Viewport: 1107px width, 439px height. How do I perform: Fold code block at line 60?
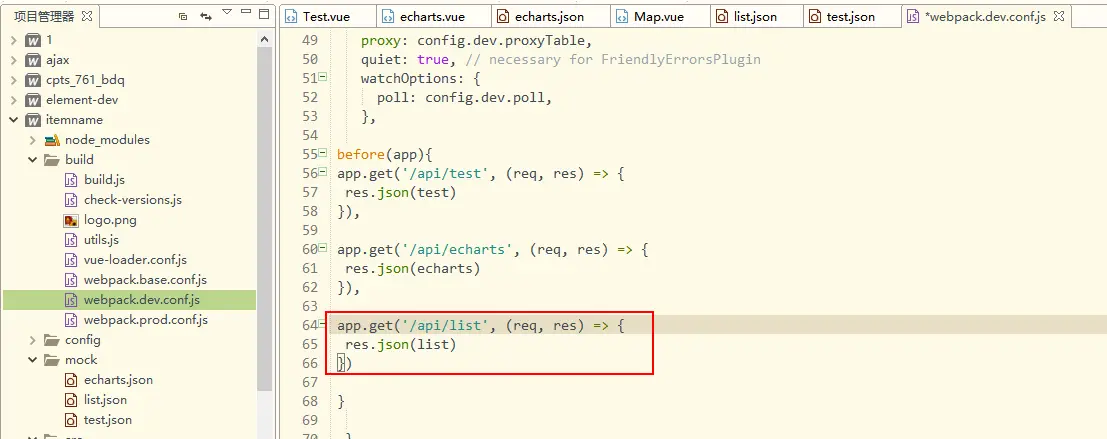[x=322, y=248]
